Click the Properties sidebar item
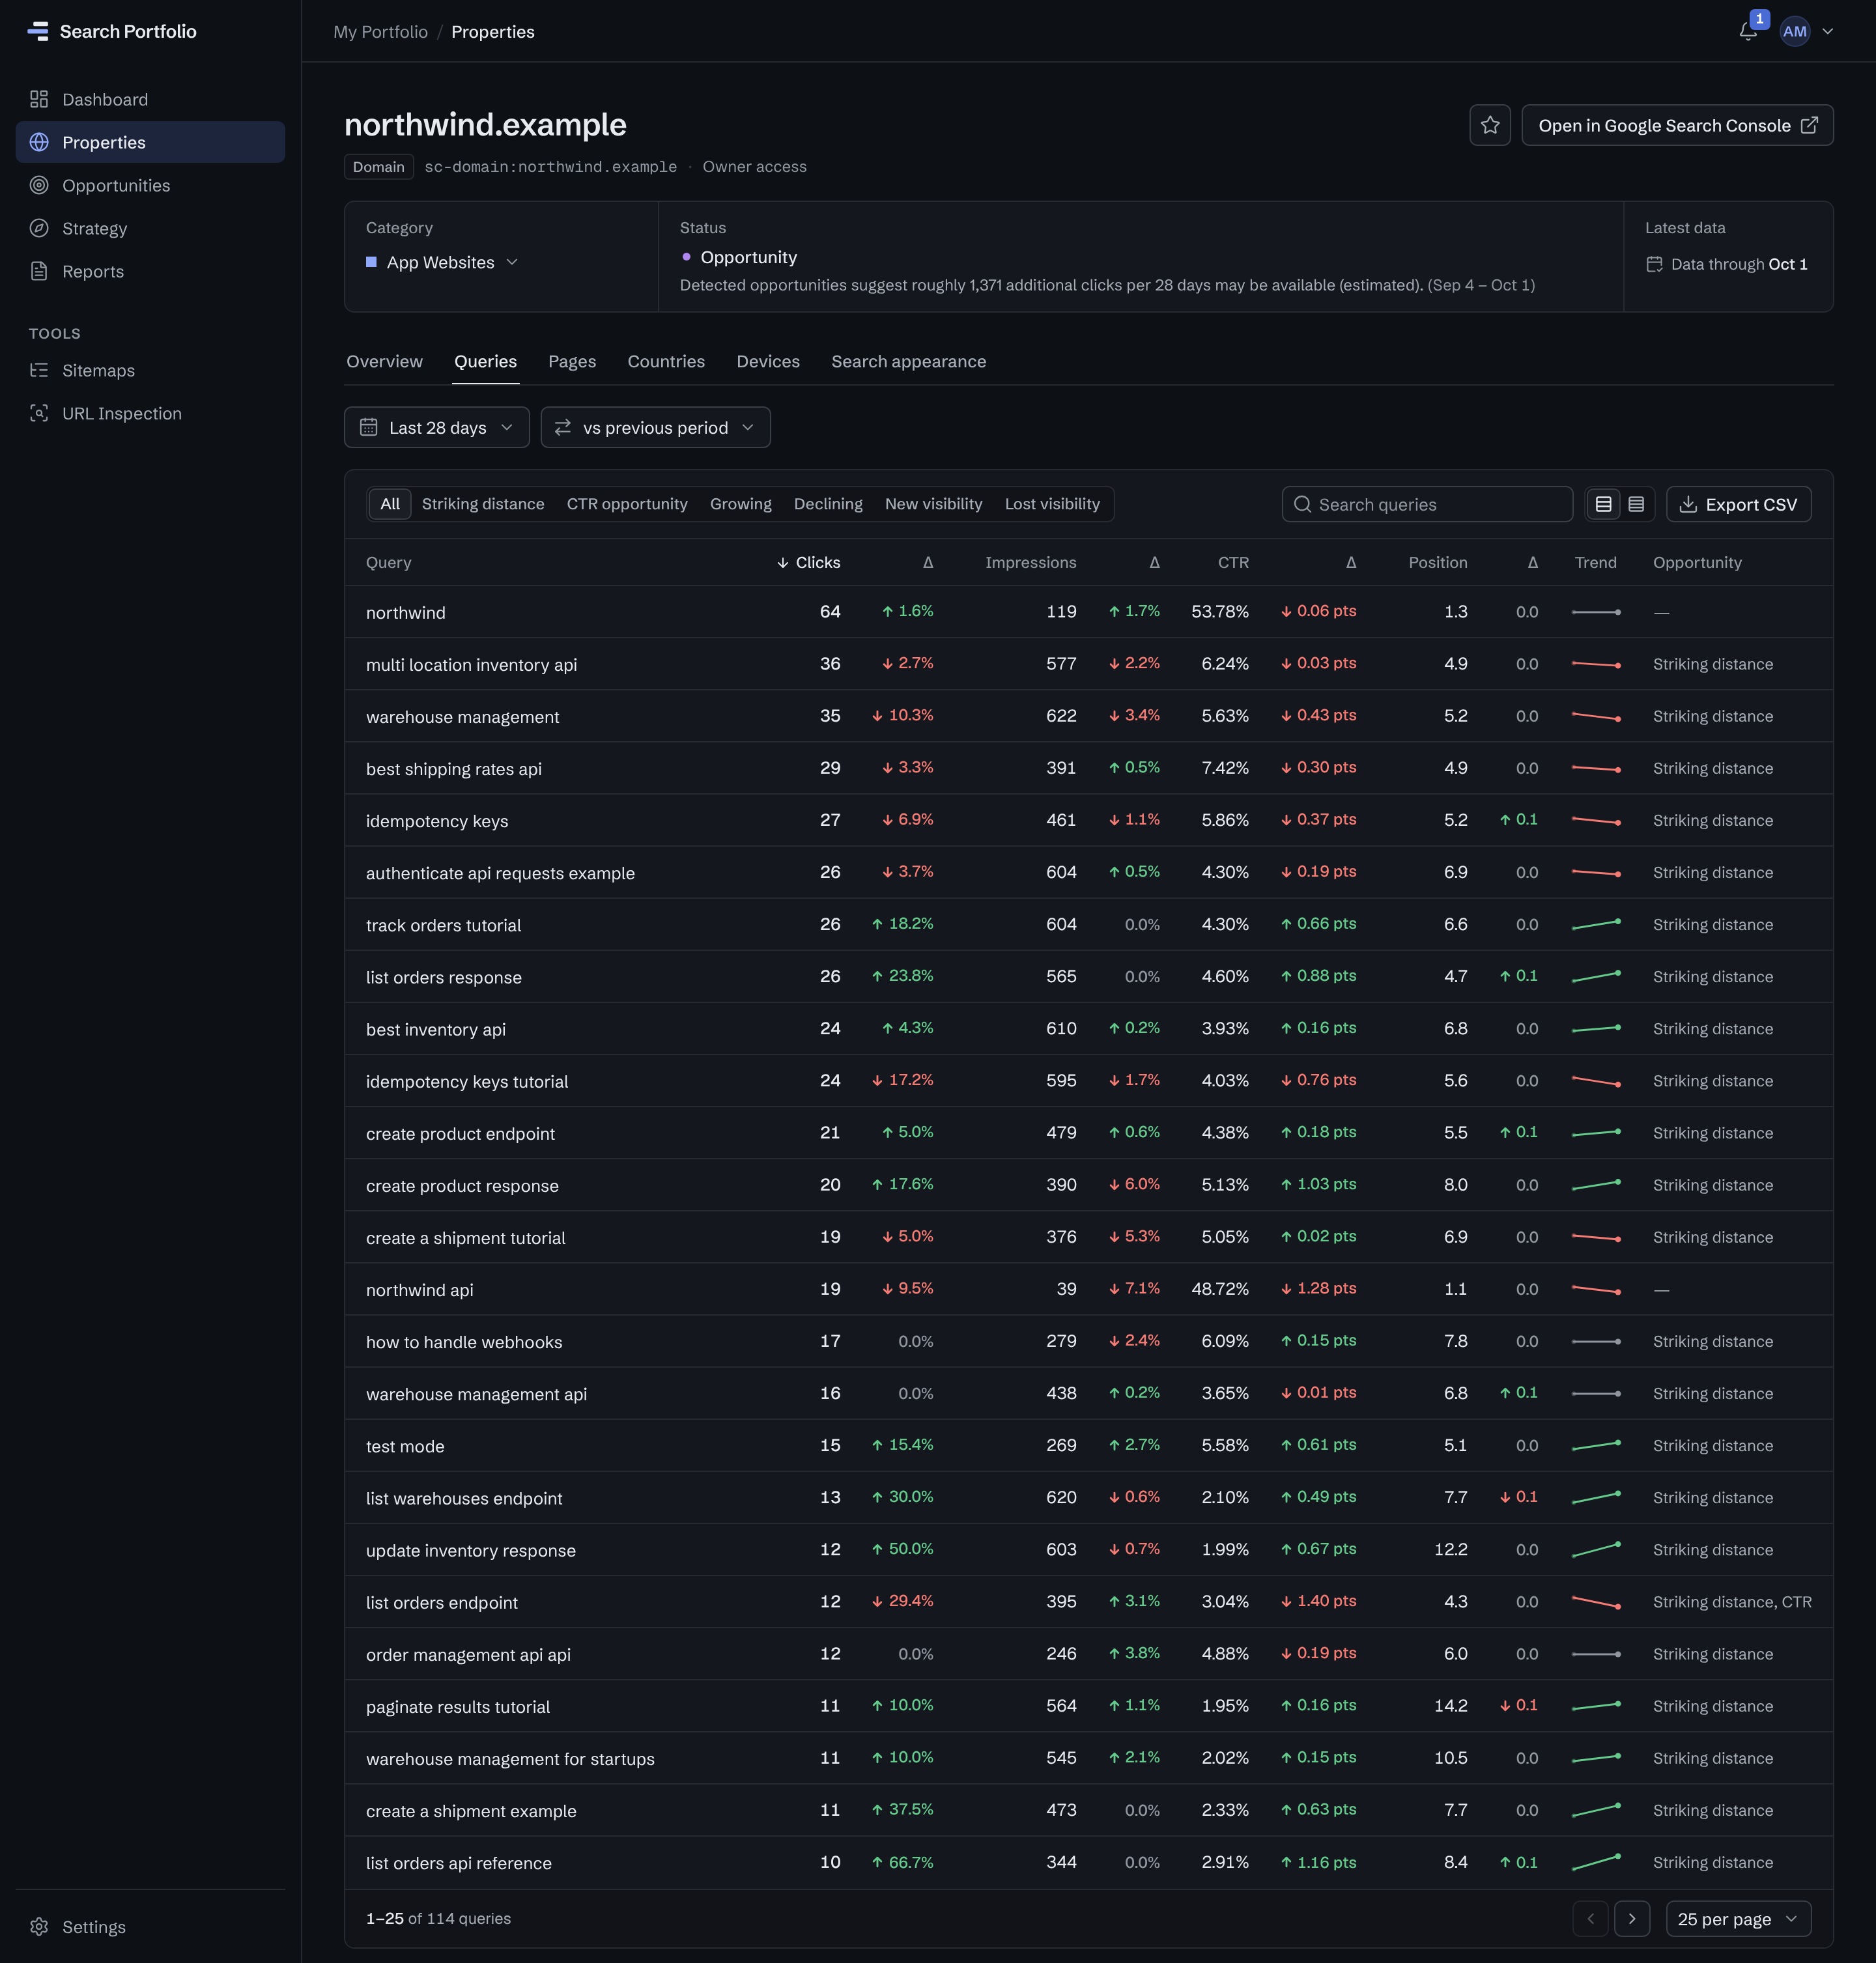Image resolution: width=1876 pixels, height=1963 pixels. (x=150, y=142)
